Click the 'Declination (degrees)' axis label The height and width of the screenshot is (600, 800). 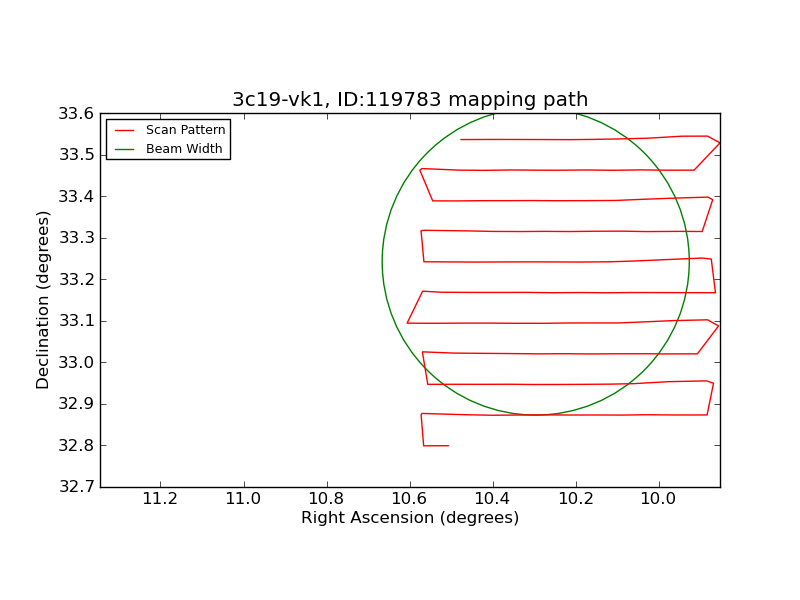(x=42, y=301)
